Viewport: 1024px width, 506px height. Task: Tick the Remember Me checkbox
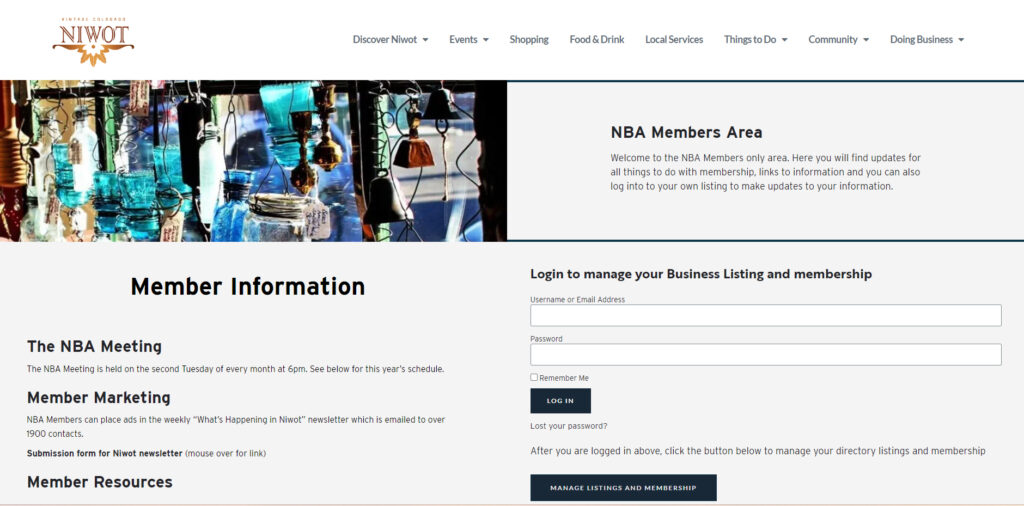[534, 377]
